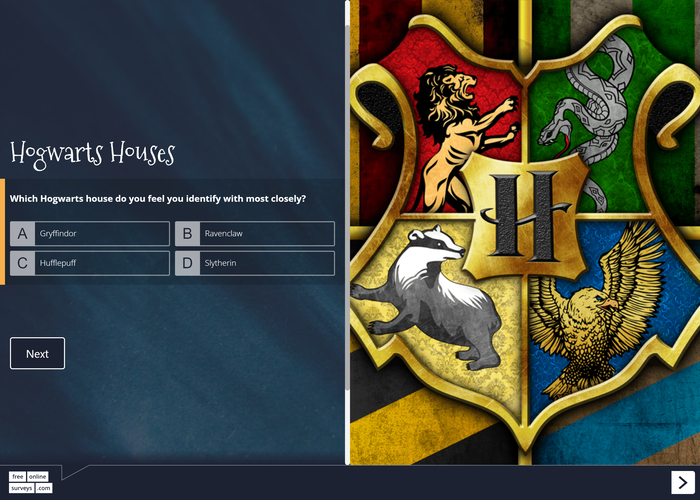Open the free online surveys logo link
The width and height of the screenshot is (700, 500).
[x=30, y=482]
